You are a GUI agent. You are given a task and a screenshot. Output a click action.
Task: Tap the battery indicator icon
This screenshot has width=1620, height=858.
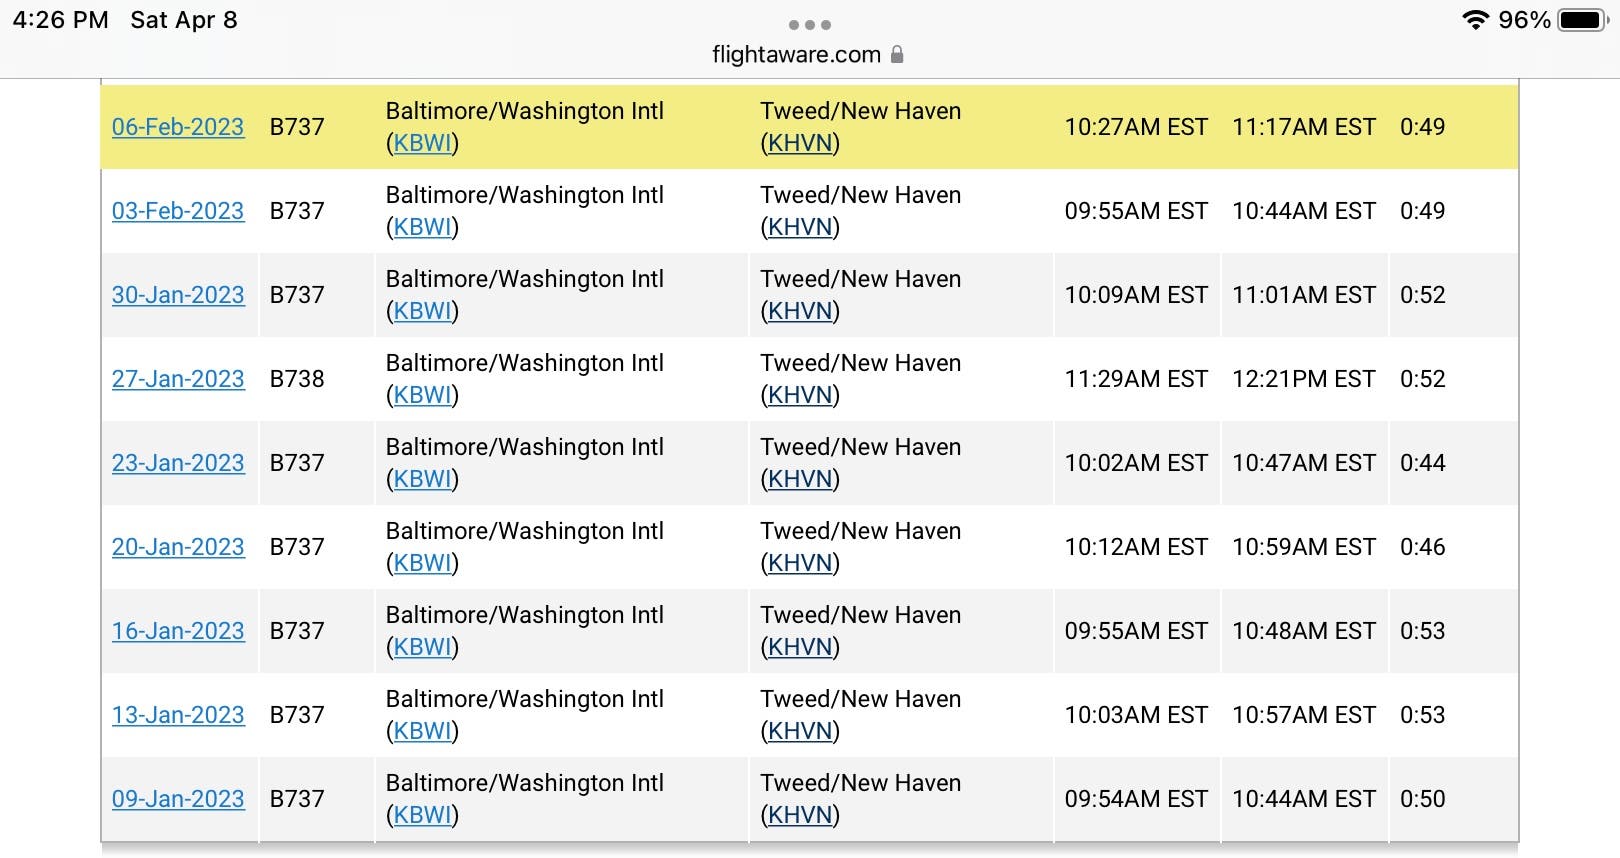pos(1584,20)
